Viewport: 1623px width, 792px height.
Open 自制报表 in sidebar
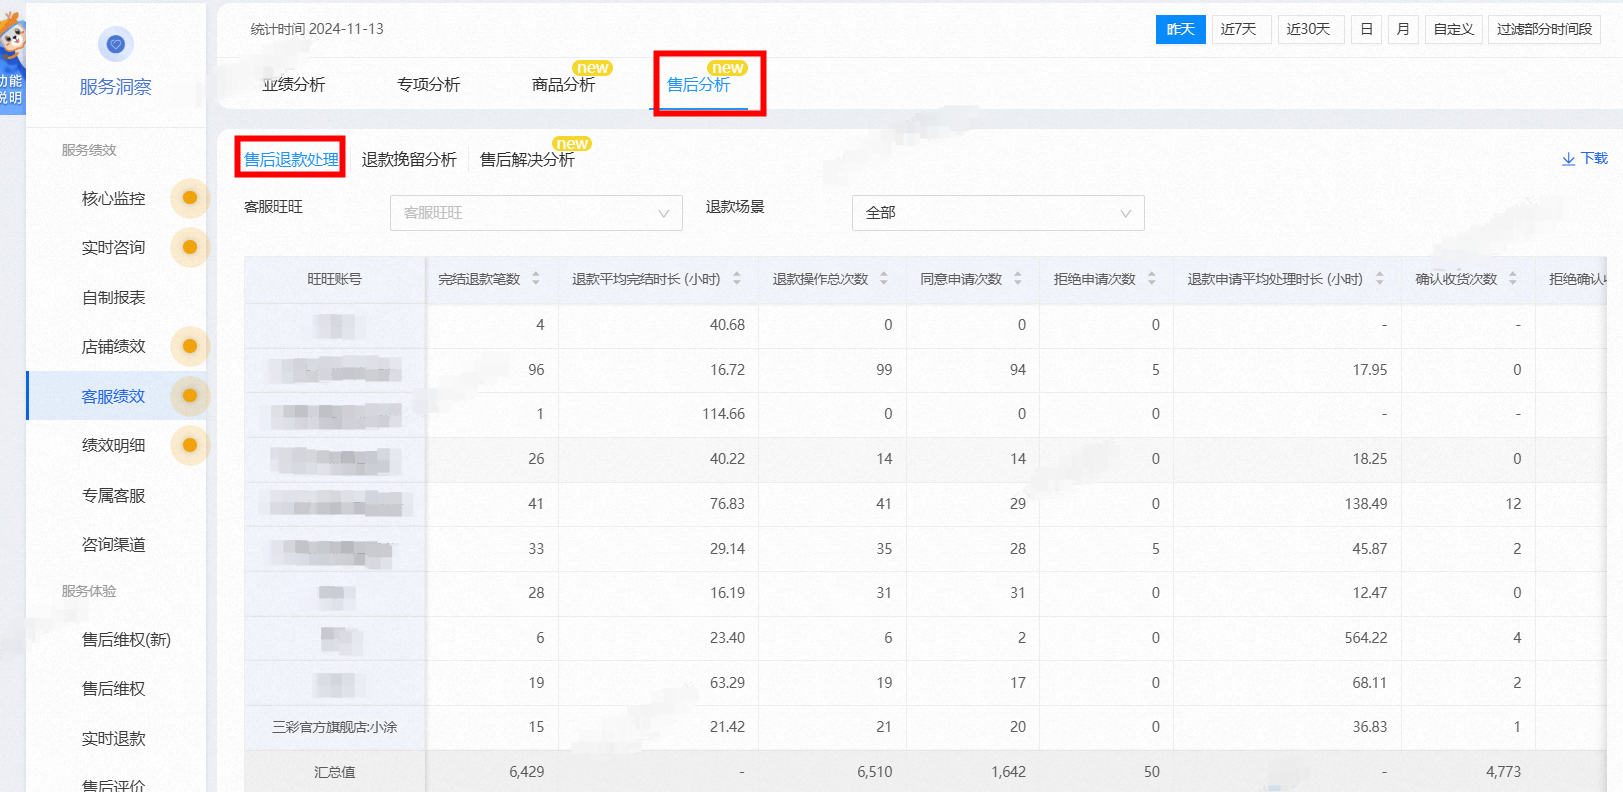pyautogui.click(x=114, y=297)
